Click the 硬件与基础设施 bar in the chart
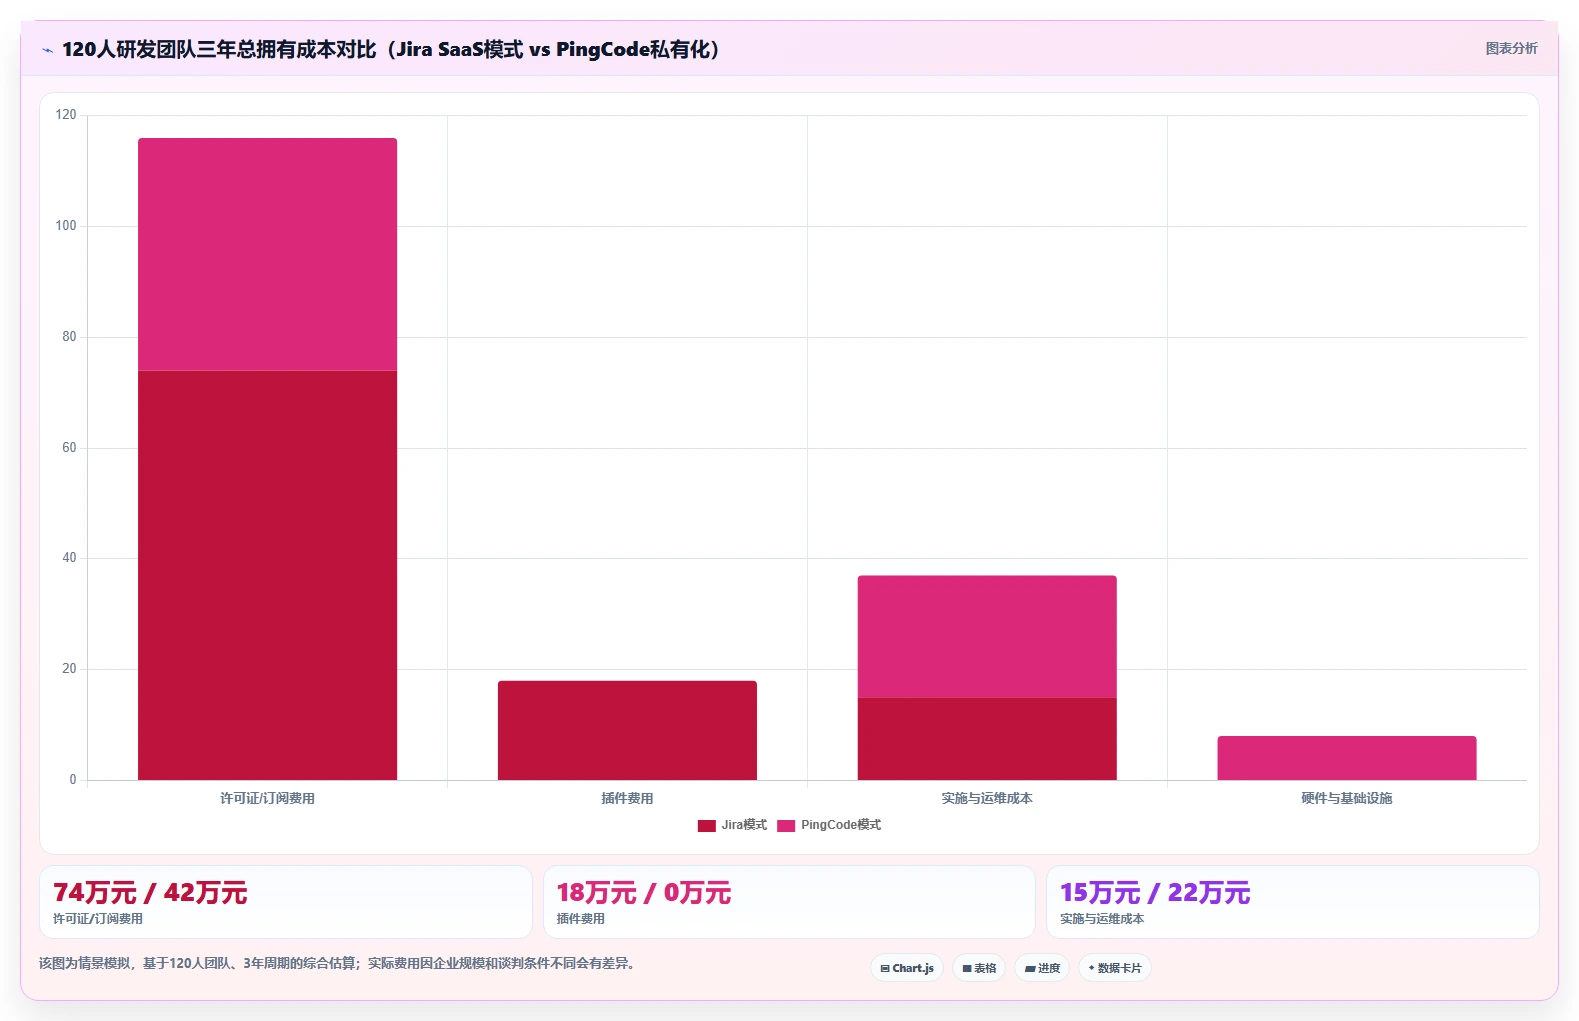This screenshot has width=1579, height=1021. click(x=1347, y=758)
